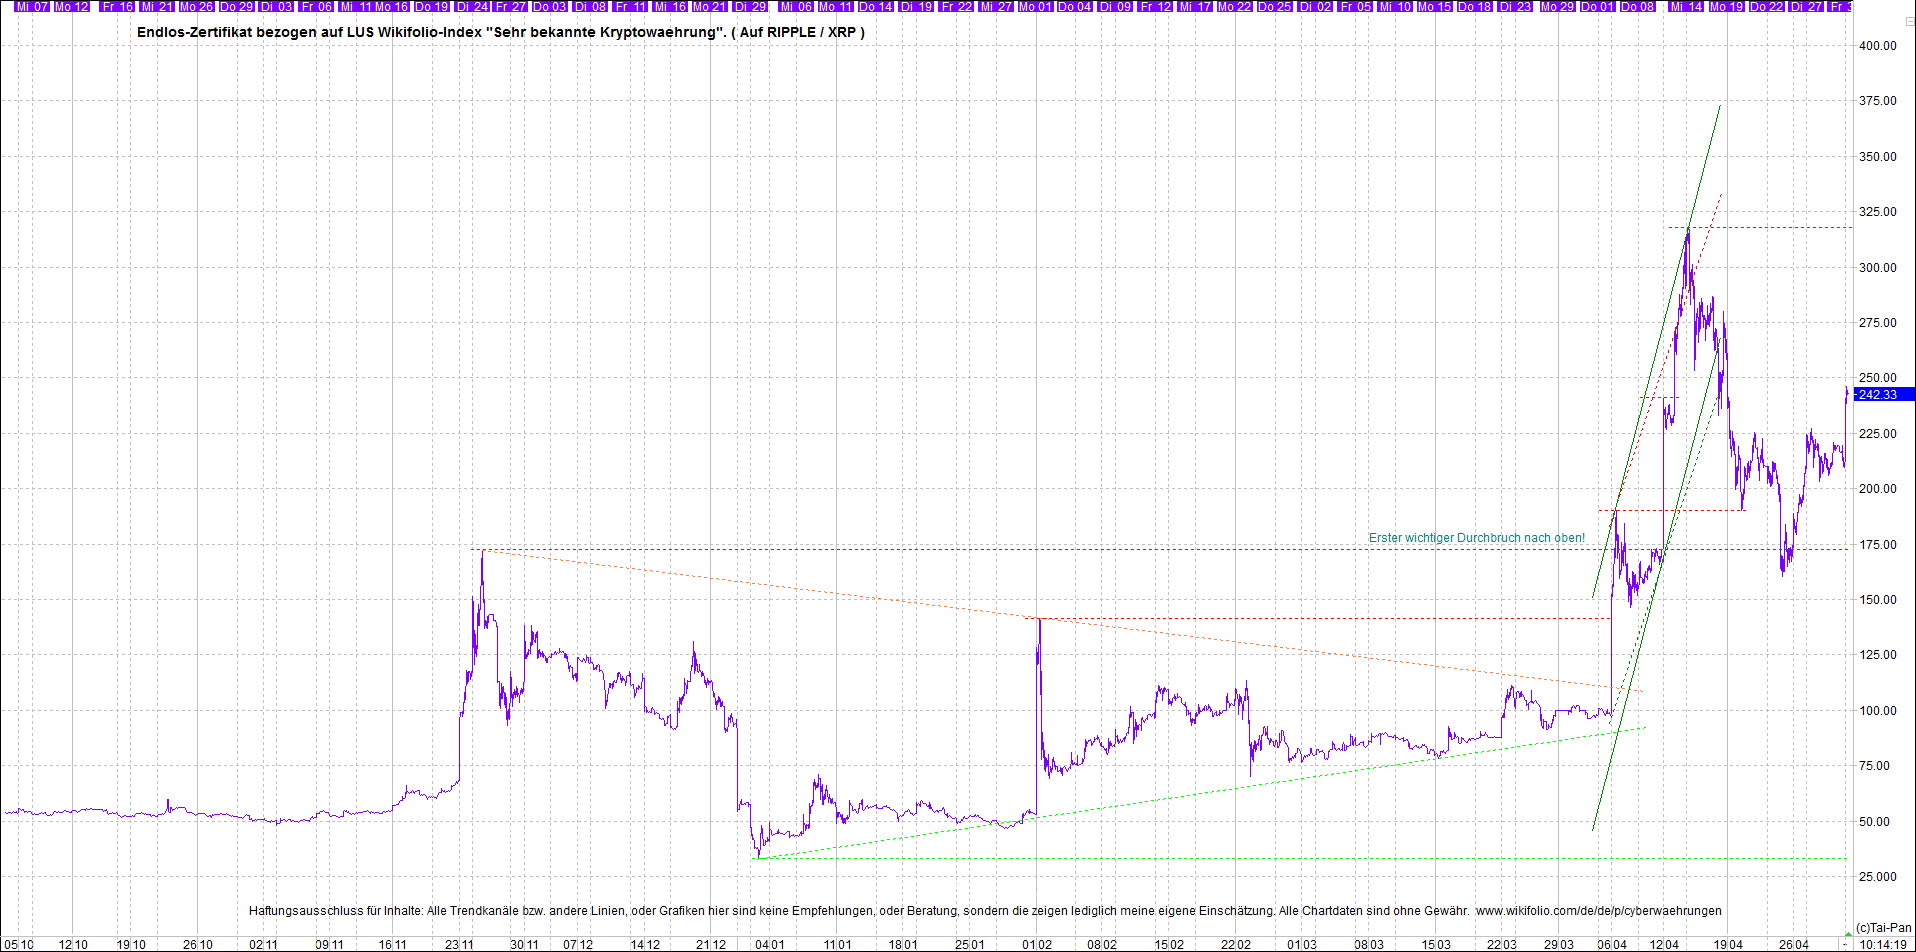Click the 10:14:19 time display

pyautogui.click(x=1883, y=944)
